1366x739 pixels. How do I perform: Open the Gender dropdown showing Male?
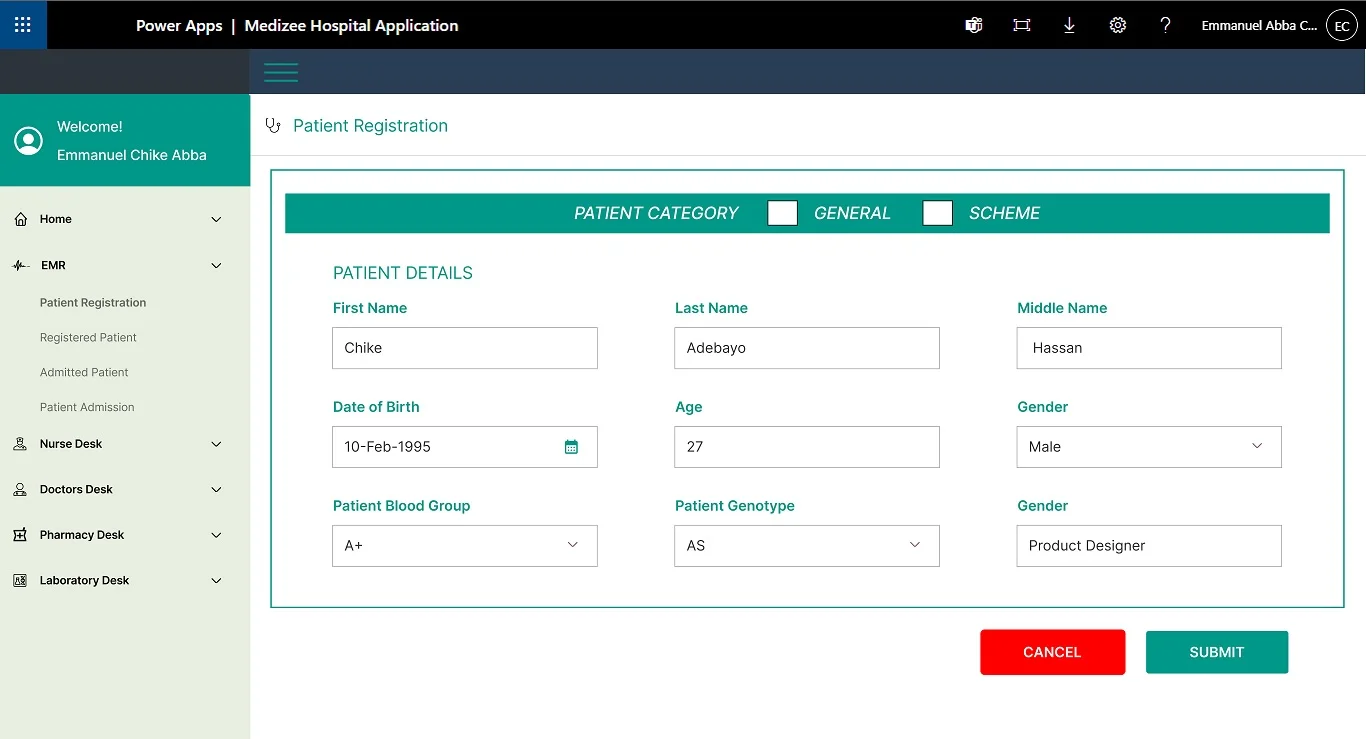point(1148,447)
